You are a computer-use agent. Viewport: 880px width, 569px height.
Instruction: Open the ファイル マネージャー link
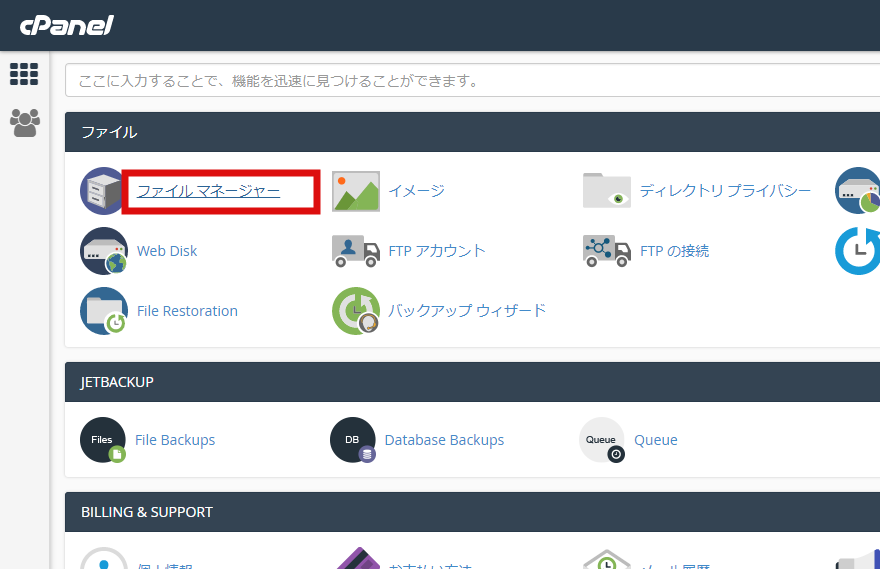(x=208, y=191)
